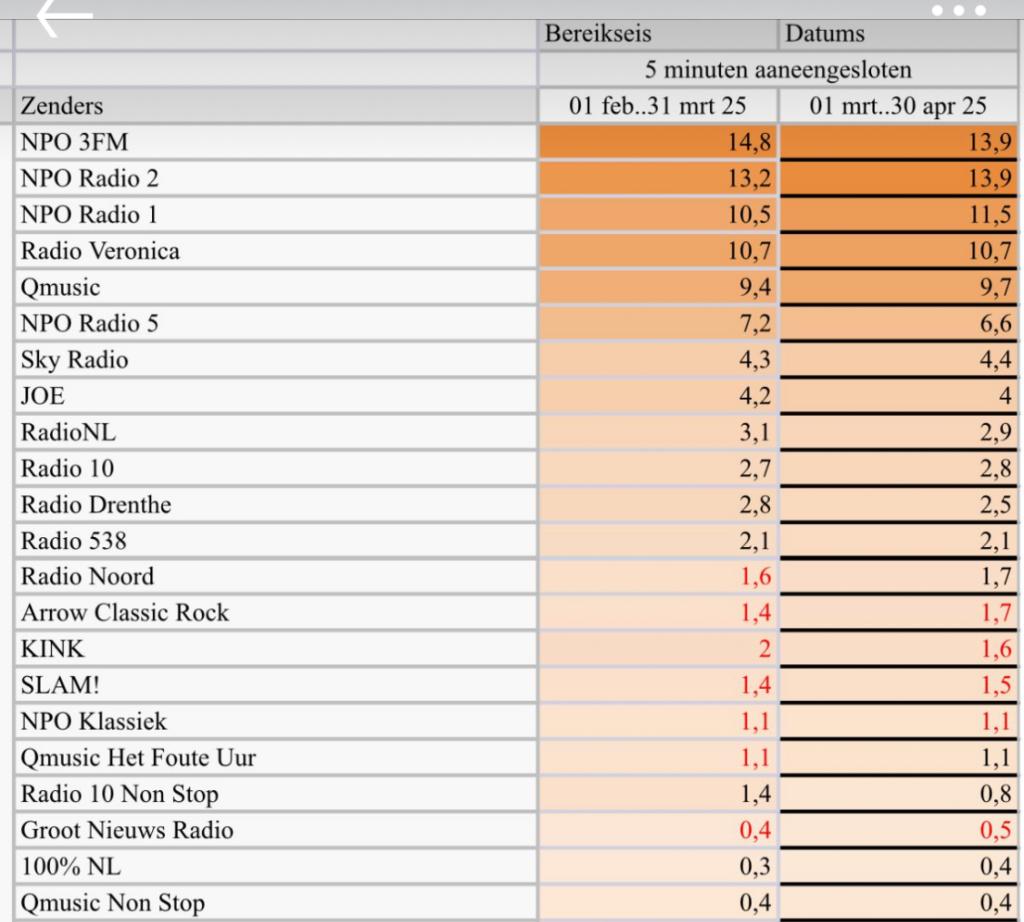
Task: Select the Radio 538 row label
Action: 275,541
